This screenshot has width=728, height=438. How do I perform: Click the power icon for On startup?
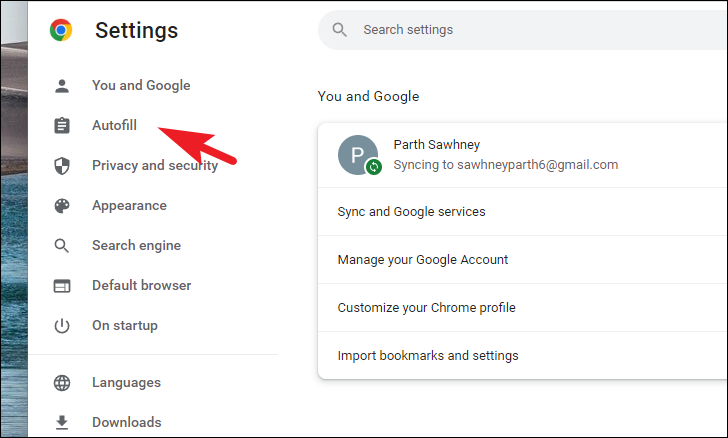tap(62, 326)
